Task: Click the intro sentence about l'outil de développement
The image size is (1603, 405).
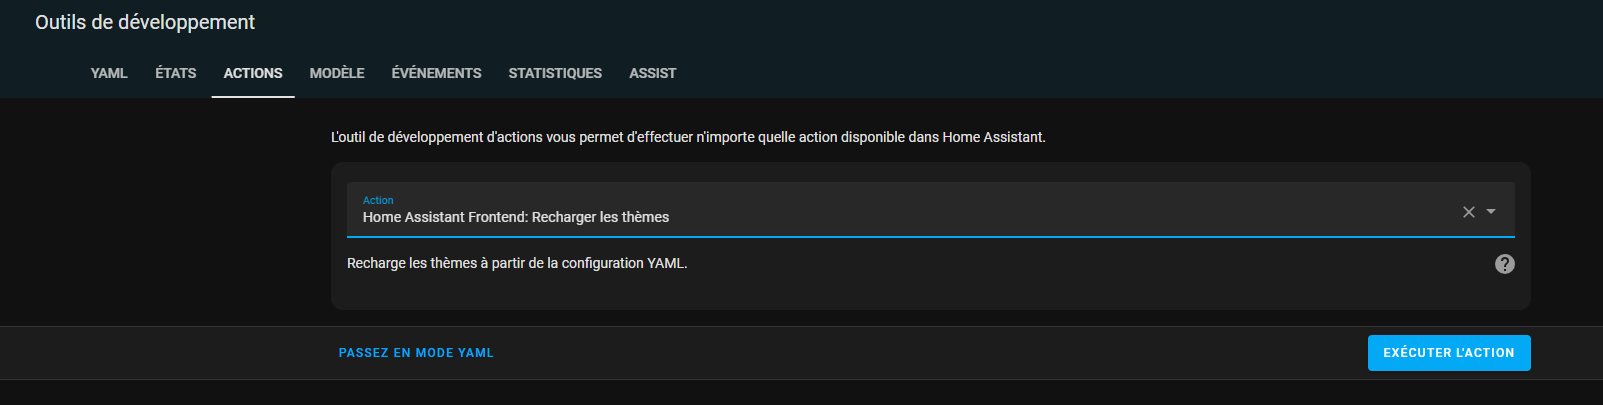Action: pos(688,137)
